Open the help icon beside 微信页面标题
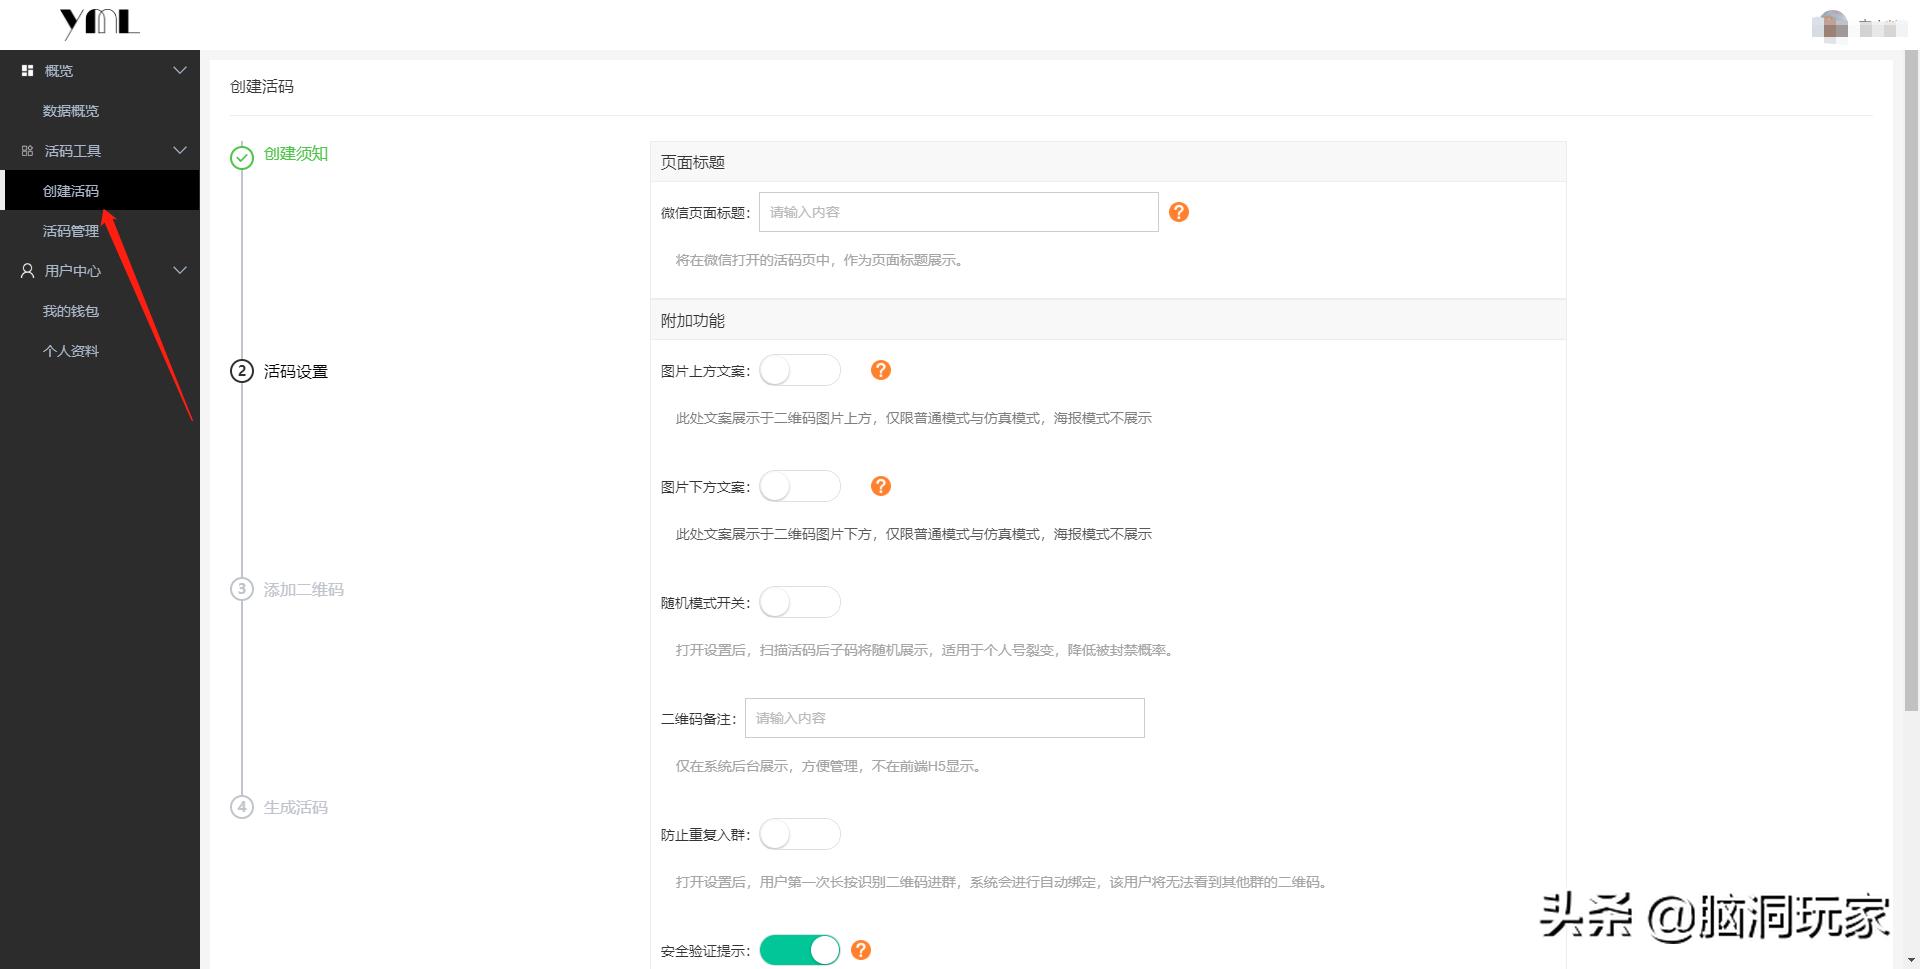The height and width of the screenshot is (969, 1920). pos(1179,212)
